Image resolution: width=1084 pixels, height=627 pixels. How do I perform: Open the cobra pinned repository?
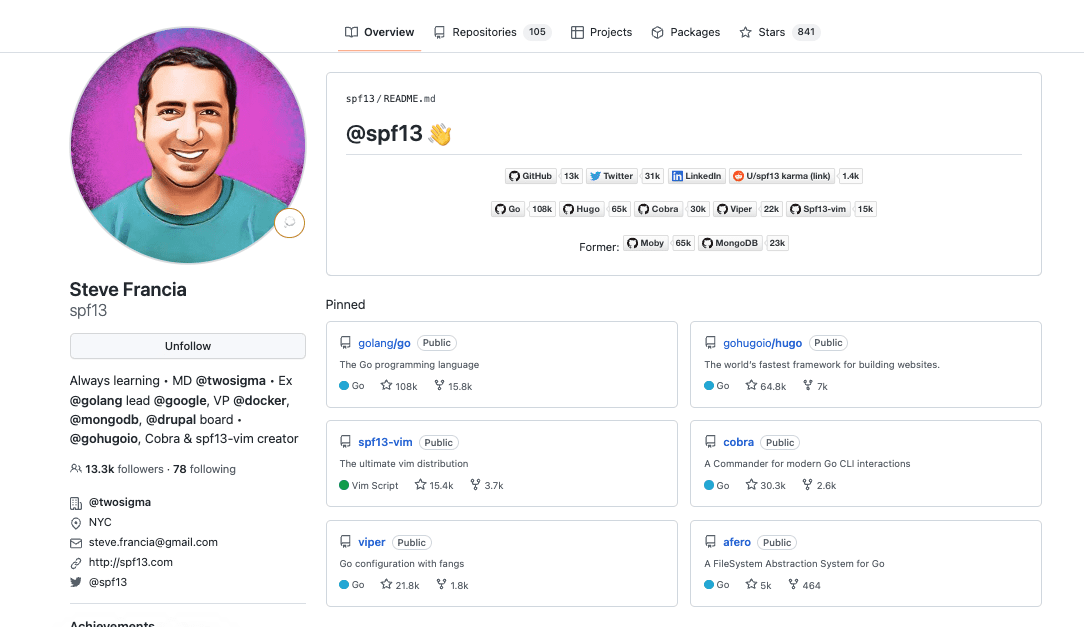(738, 442)
